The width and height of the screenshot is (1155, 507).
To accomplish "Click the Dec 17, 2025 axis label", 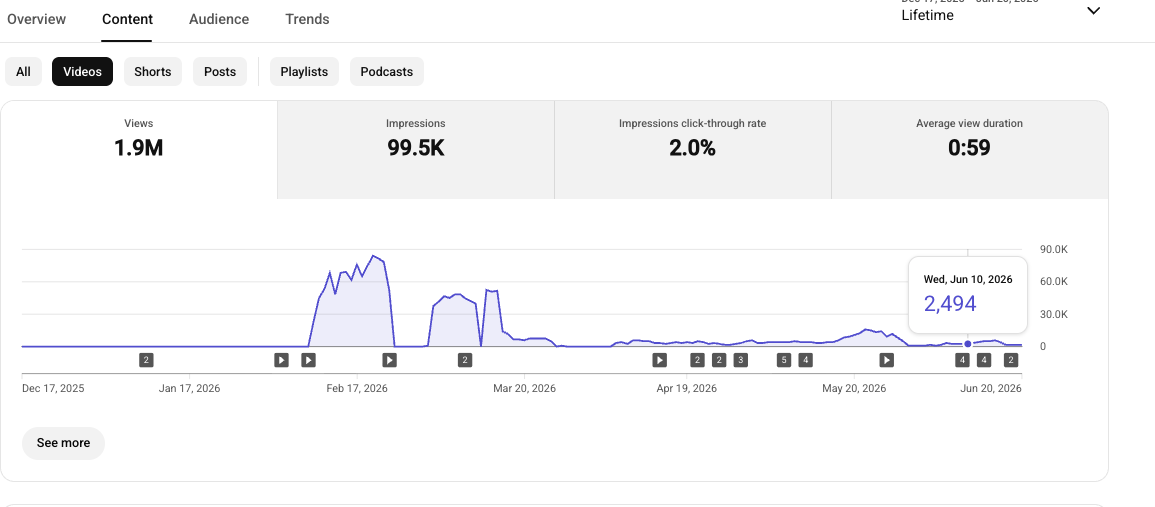I will coord(53,388).
